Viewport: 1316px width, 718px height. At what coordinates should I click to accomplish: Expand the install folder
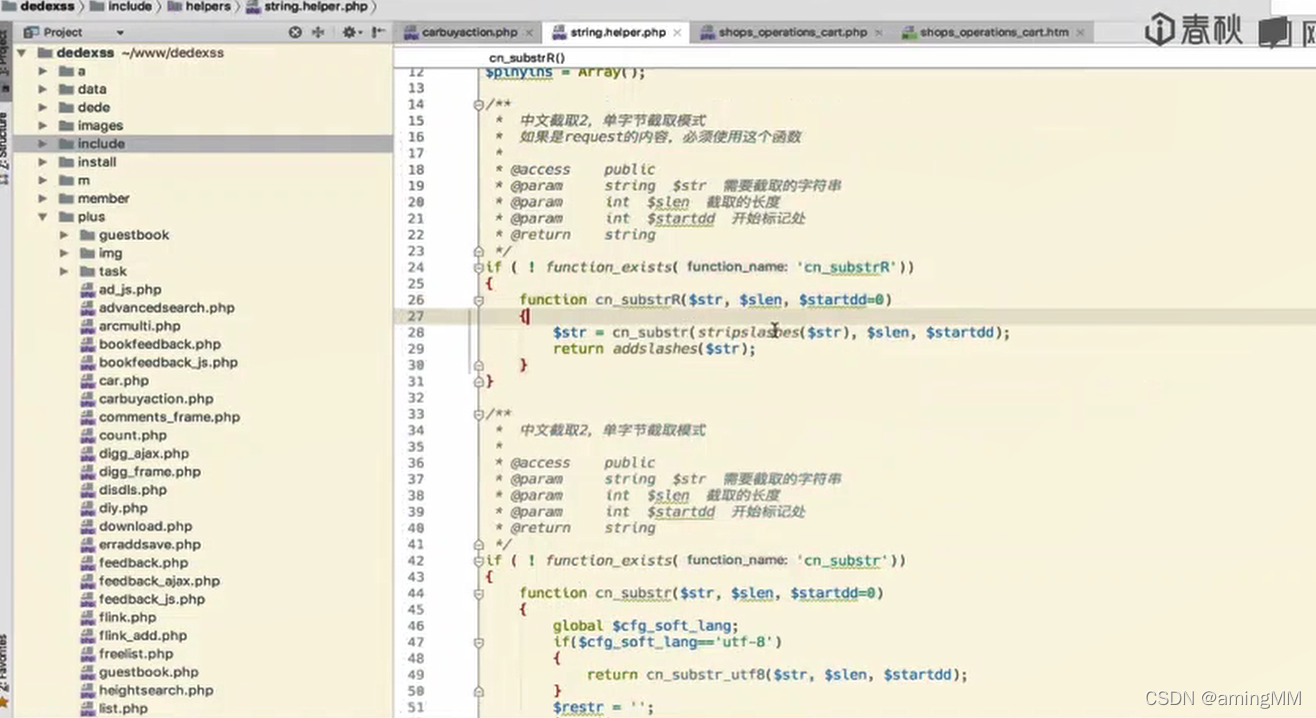click(x=42, y=161)
